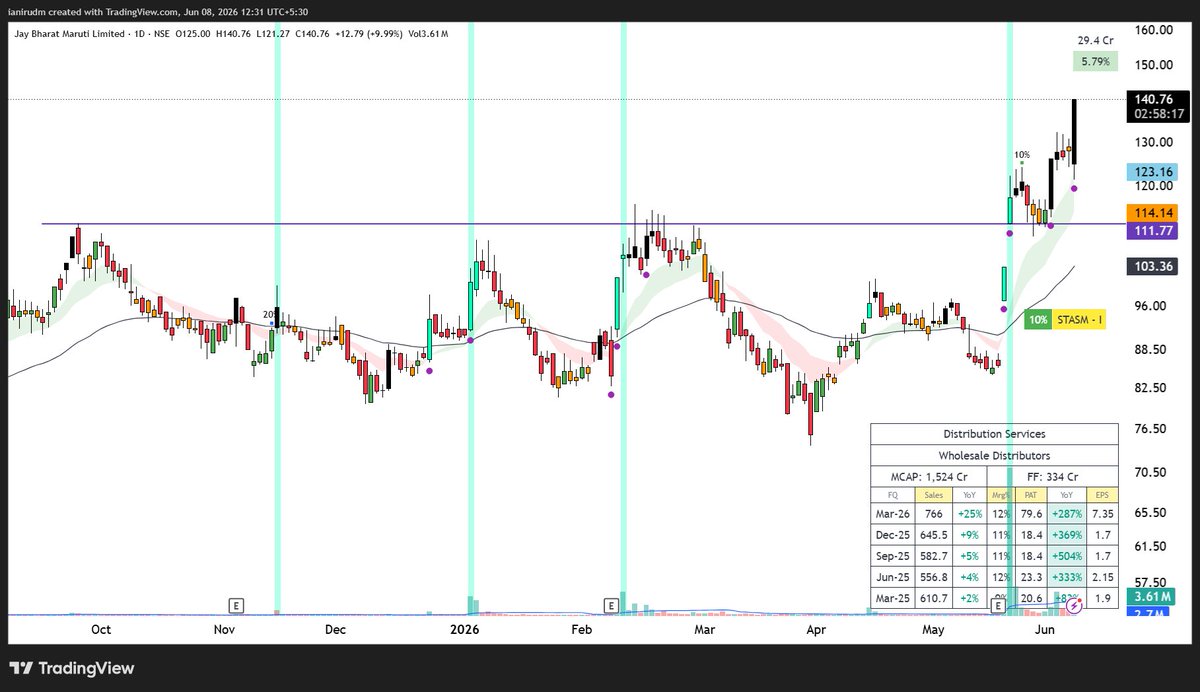Click the Distribution Services table row
This screenshot has height=692, width=1200.
pos(994,434)
